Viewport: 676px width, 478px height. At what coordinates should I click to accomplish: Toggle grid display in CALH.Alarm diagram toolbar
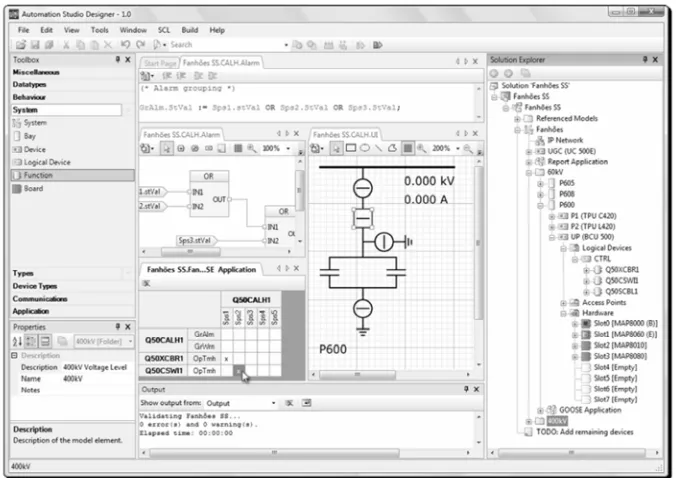click(x=238, y=148)
